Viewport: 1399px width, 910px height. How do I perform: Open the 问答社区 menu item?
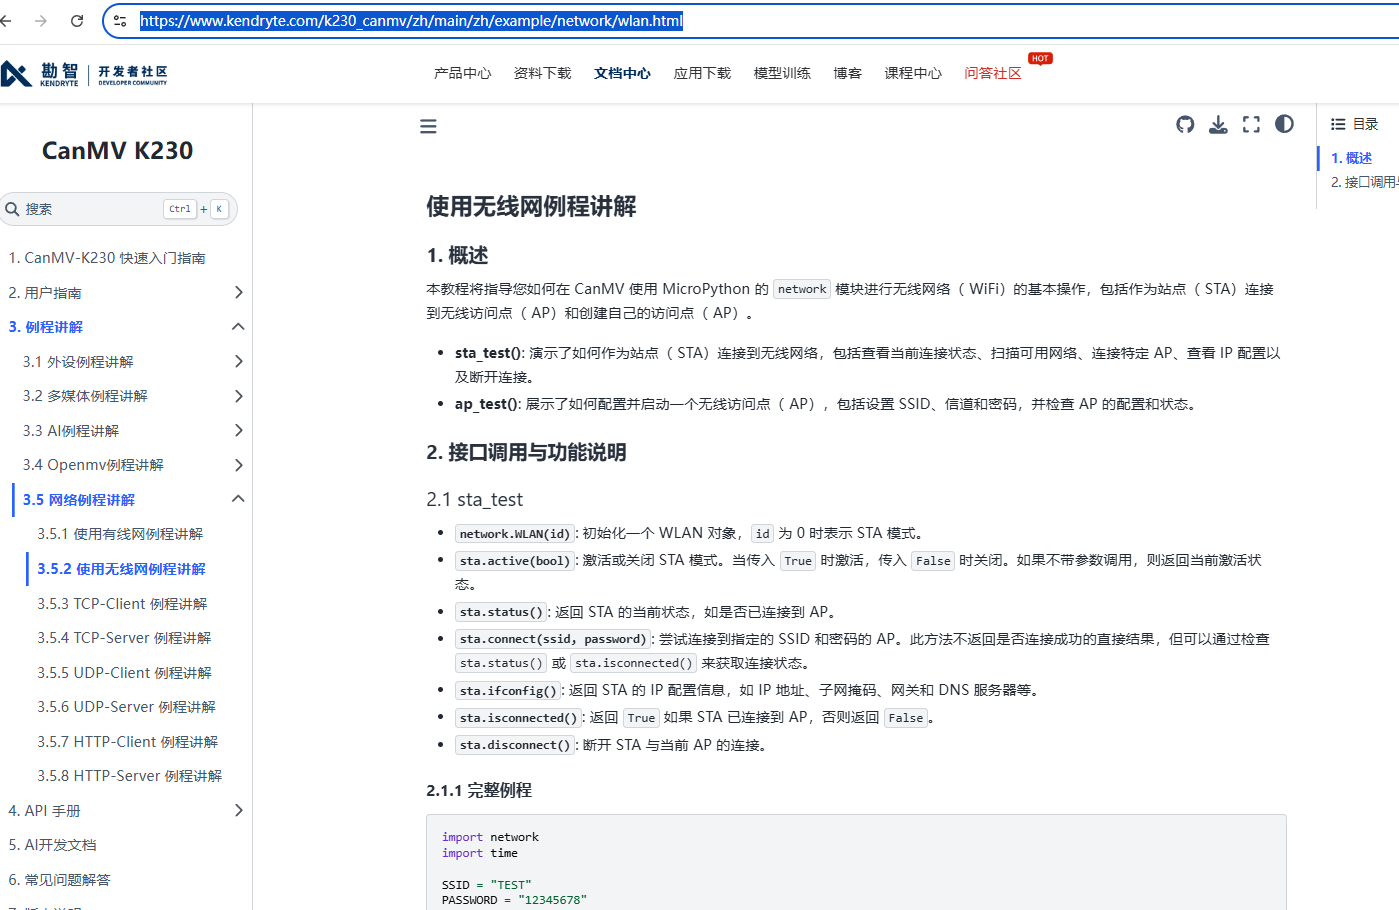(992, 73)
